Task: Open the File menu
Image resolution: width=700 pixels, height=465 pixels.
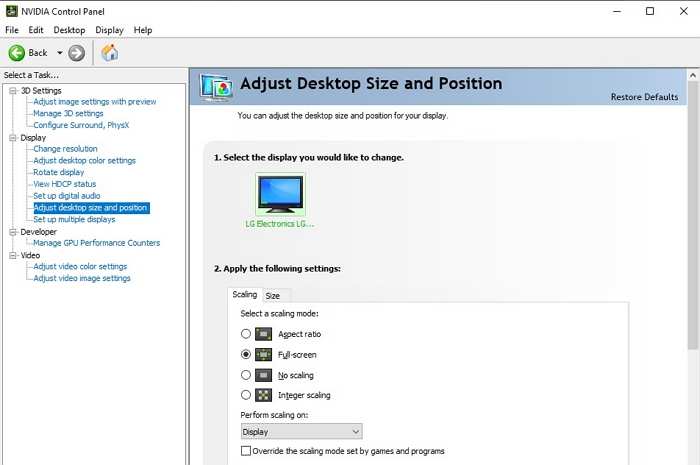Action: (12, 30)
